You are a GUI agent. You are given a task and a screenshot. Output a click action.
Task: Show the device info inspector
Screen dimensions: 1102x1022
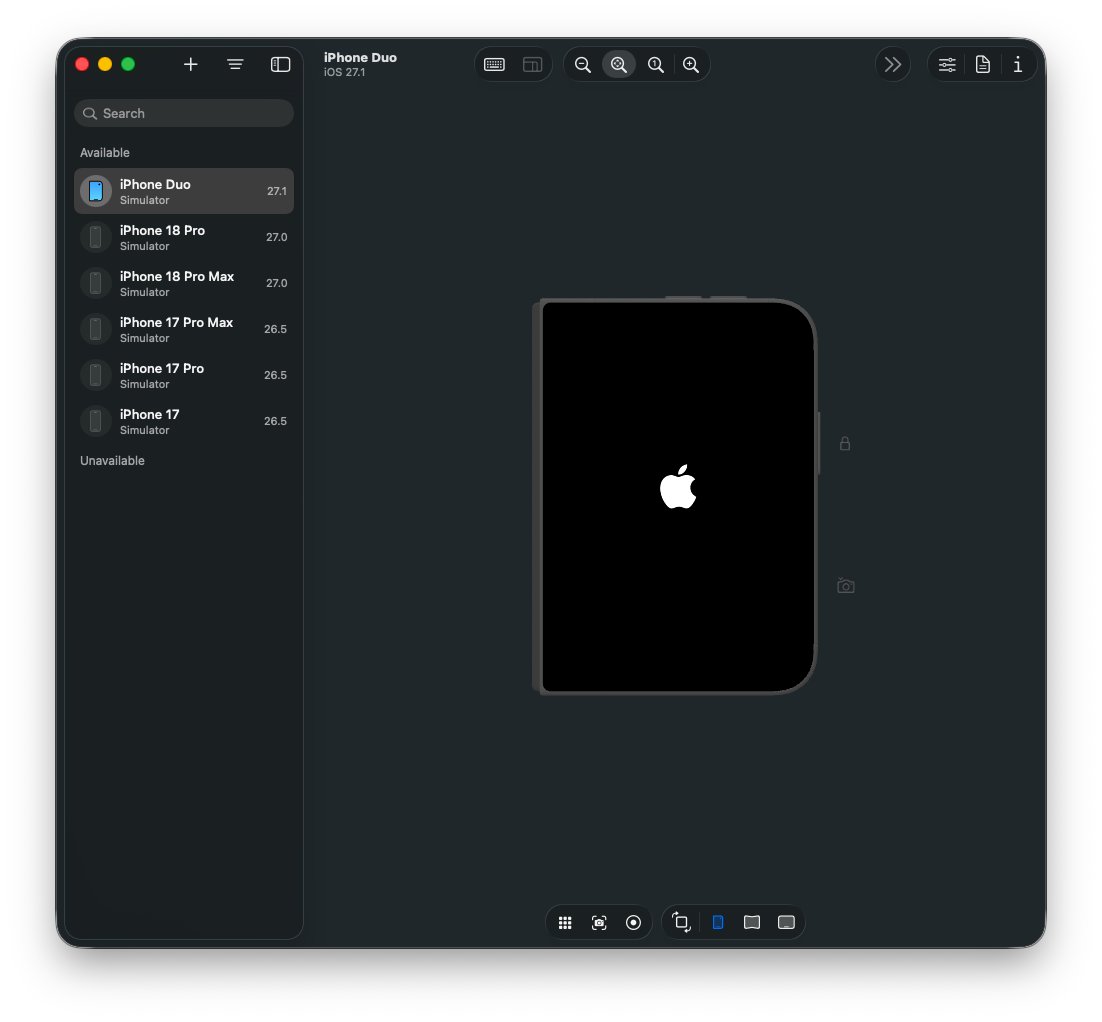[x=1017, y=65]
